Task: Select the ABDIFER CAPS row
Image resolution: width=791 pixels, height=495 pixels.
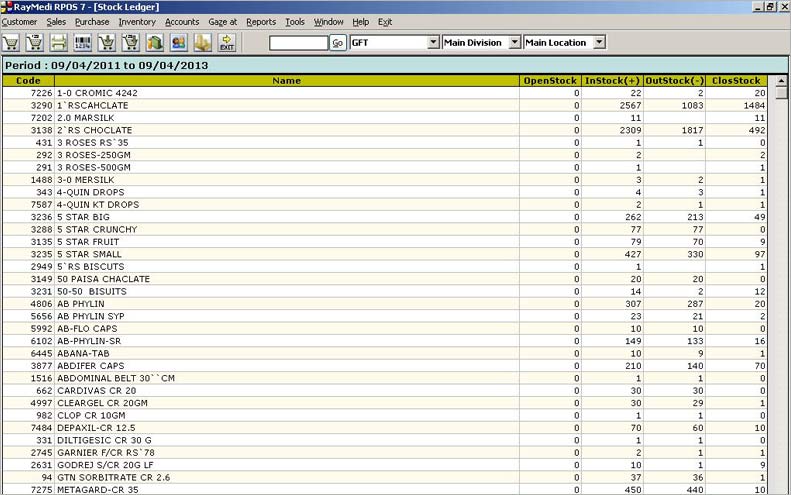Action: pos(385,366)
